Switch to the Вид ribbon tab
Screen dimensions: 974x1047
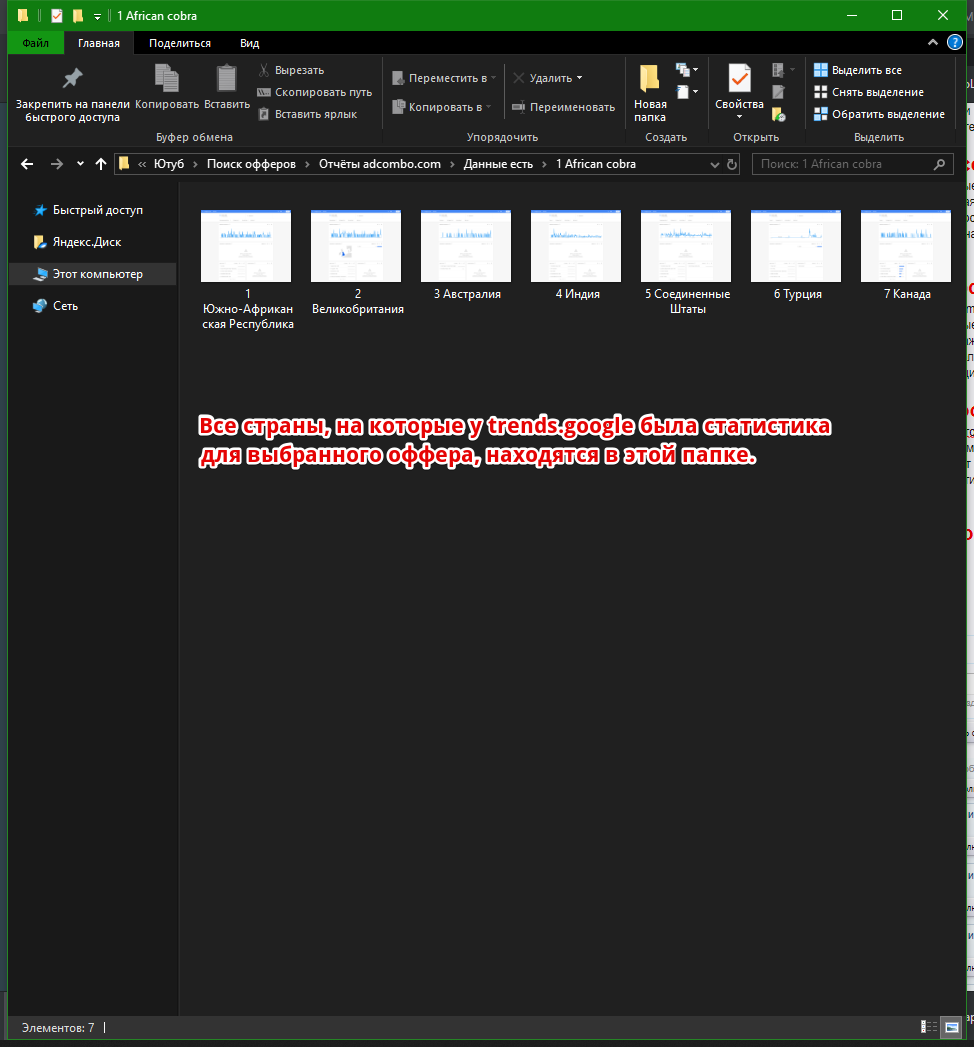[249, 43]
